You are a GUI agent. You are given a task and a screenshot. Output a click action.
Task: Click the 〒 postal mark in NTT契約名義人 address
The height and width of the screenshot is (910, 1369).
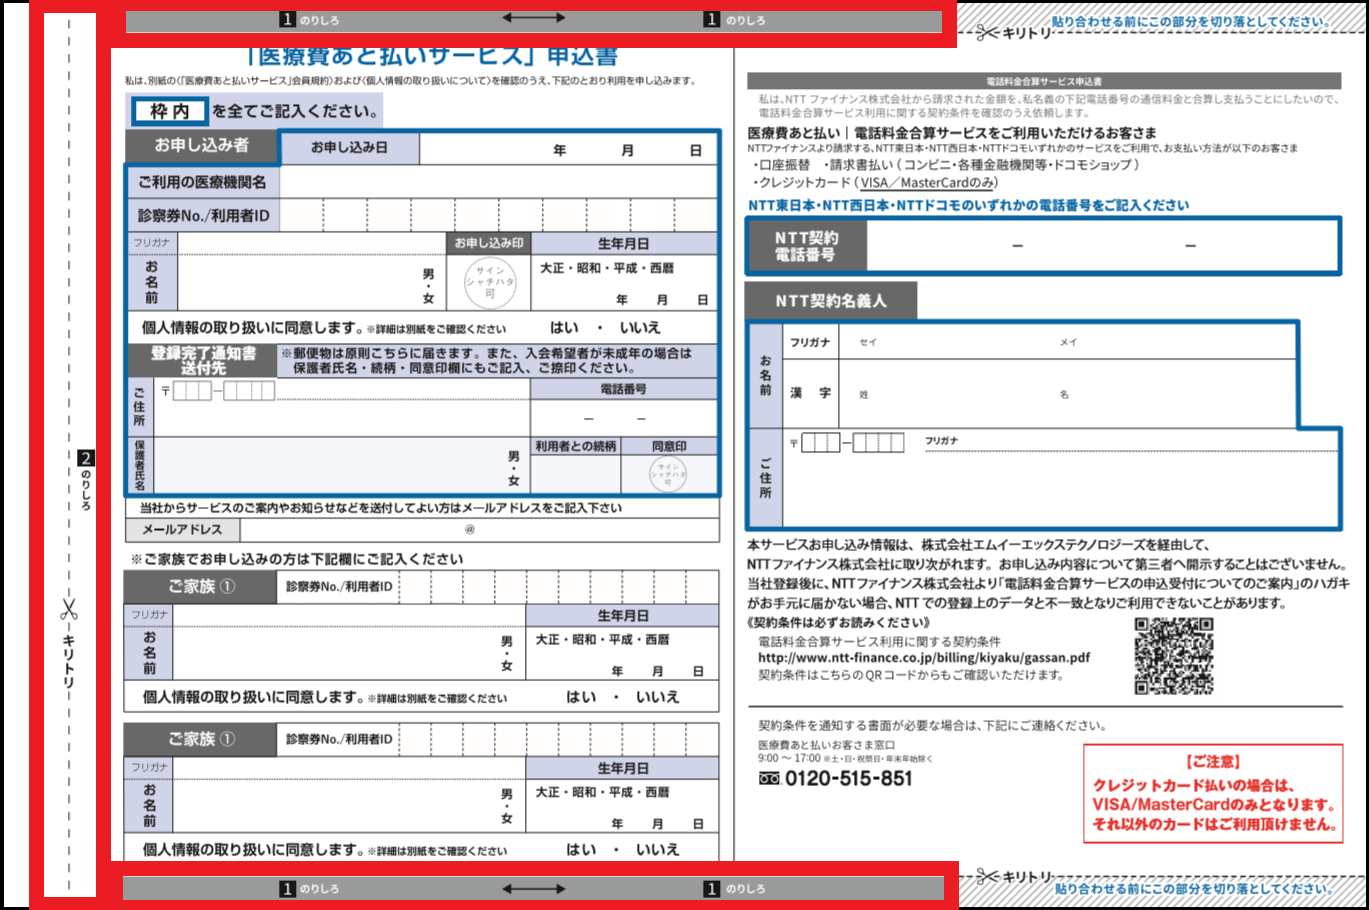click(x=794, y=443)
